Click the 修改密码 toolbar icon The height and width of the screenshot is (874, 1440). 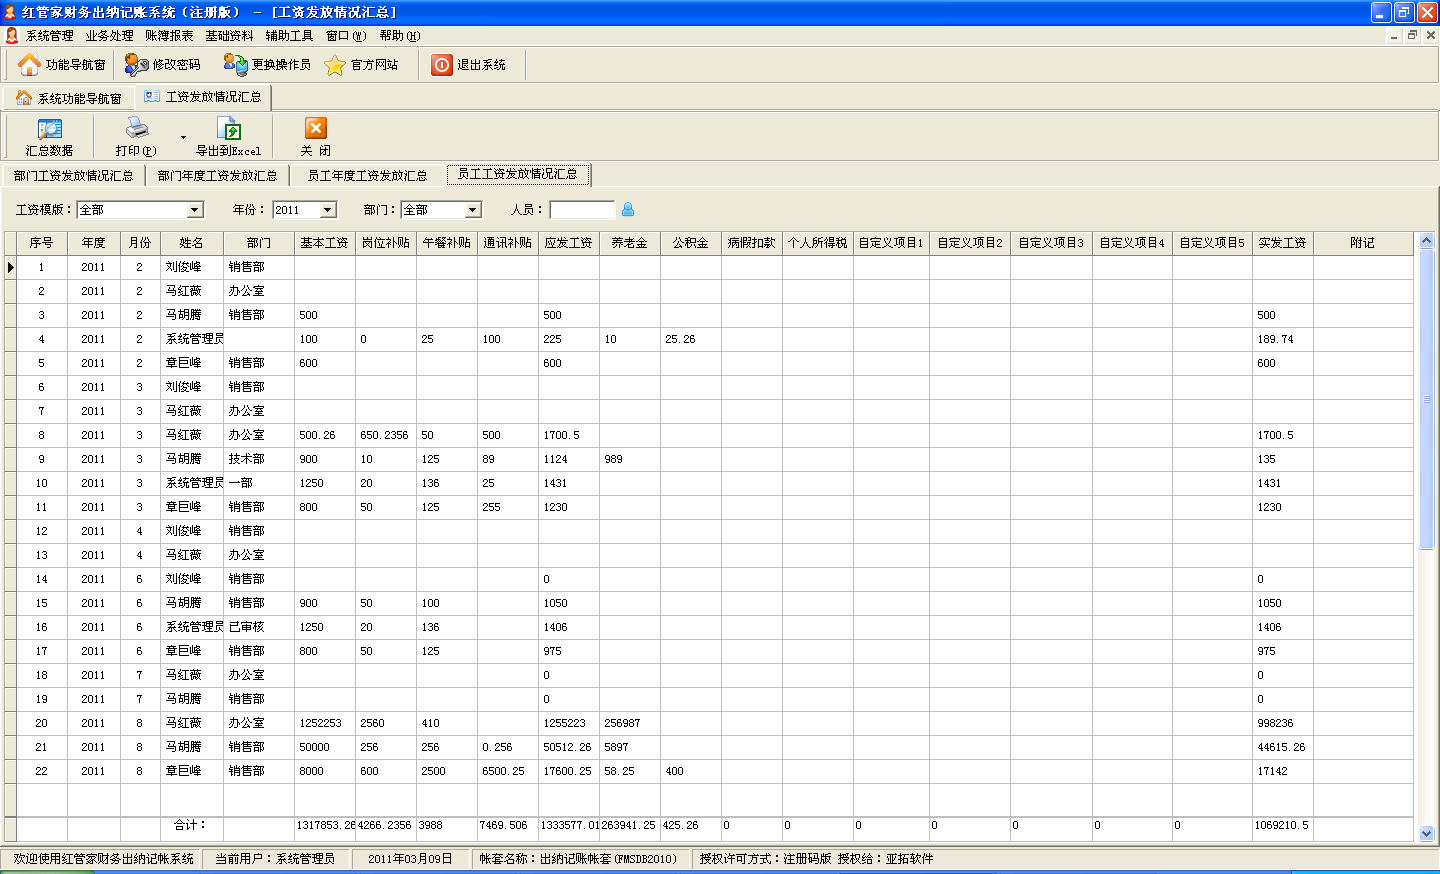pyautogui.click(x=136, y=65)
